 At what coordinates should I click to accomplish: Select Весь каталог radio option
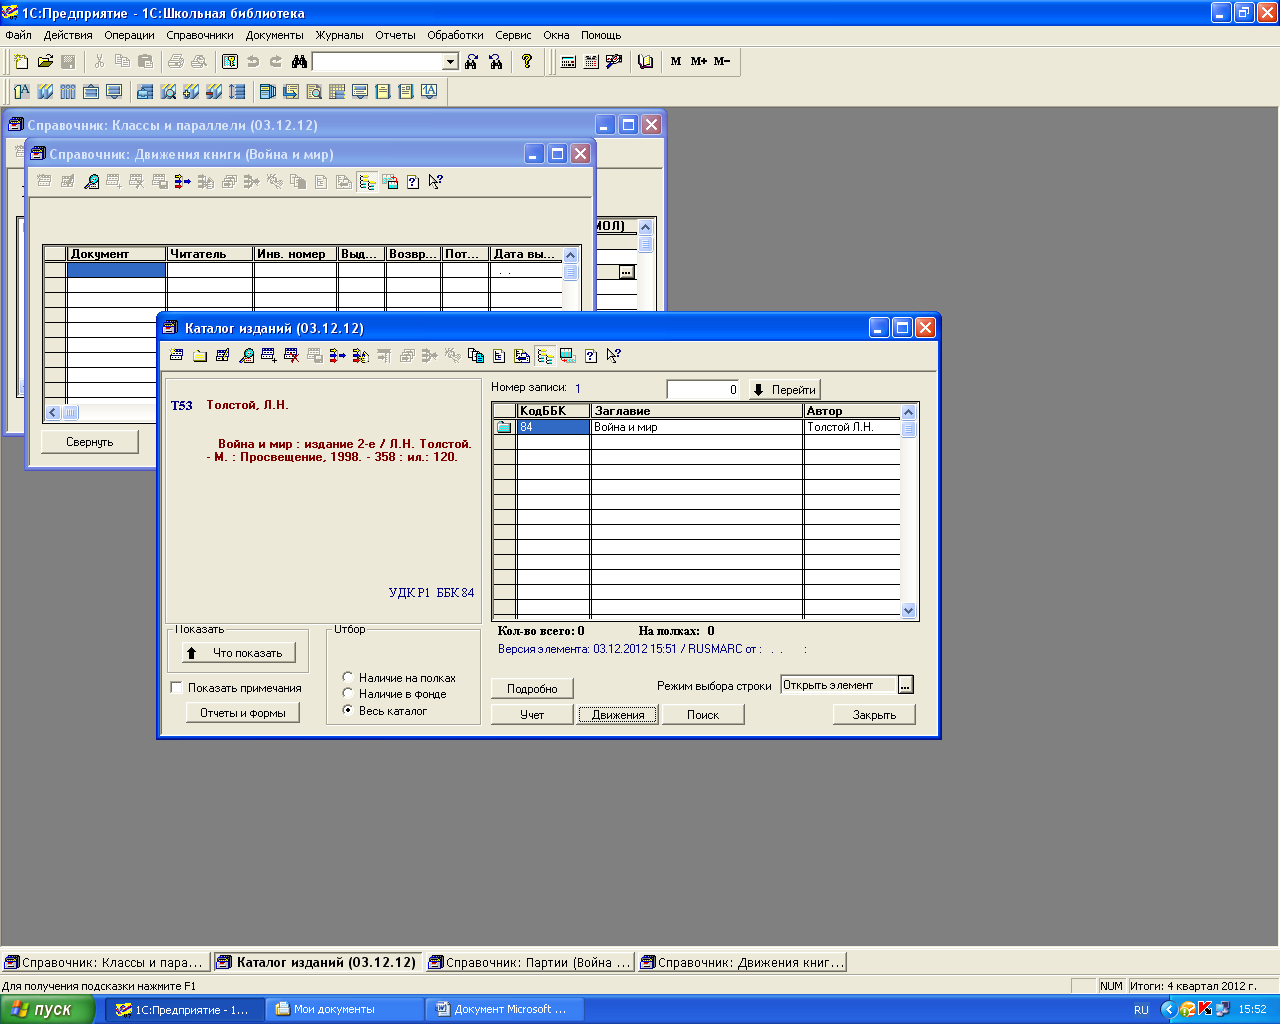pyautogui.click(x=348, y=710)
